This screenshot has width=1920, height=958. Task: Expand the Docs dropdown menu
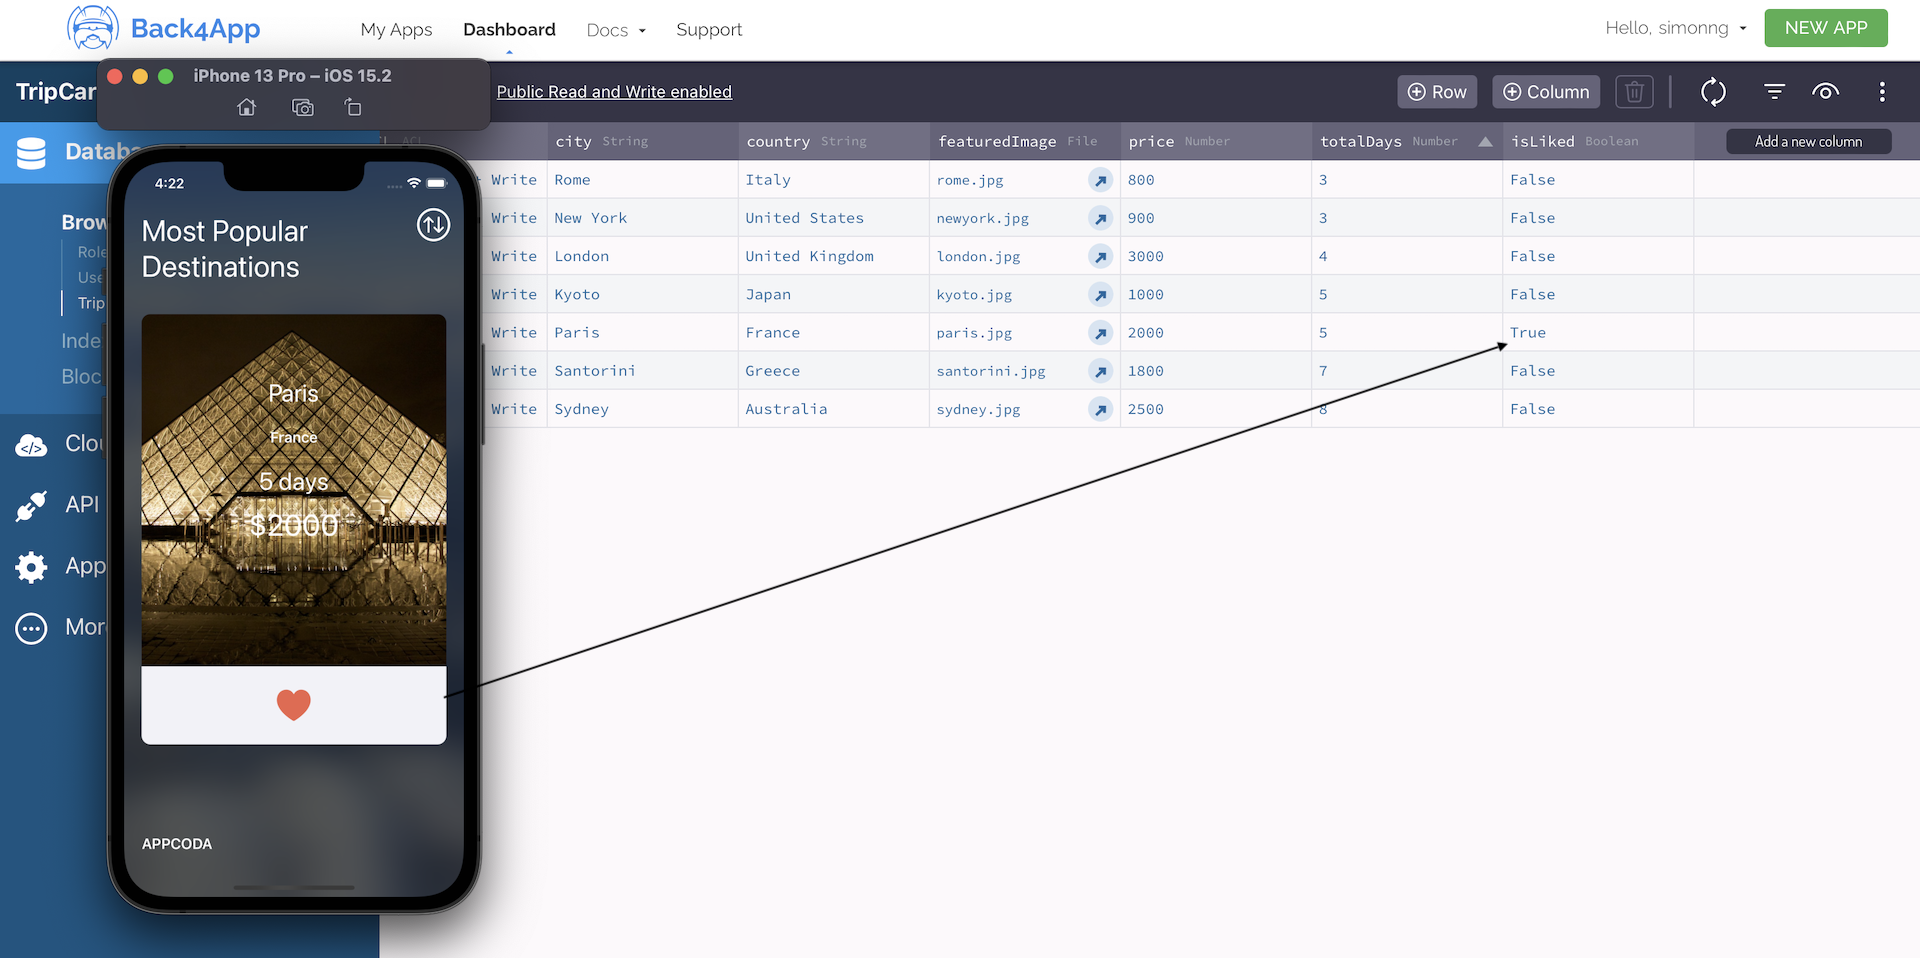pyautogui.click(x=616, y=30)
